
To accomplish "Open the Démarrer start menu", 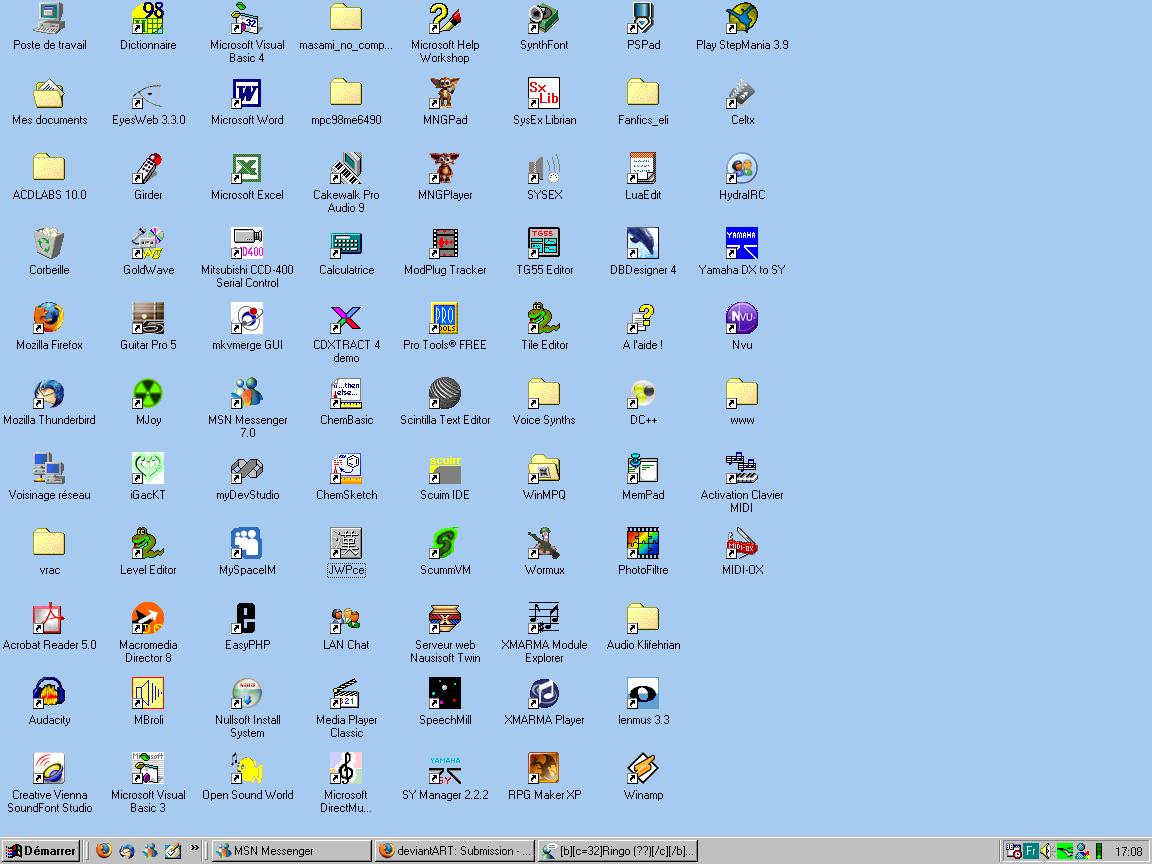I will coord(40,851).
